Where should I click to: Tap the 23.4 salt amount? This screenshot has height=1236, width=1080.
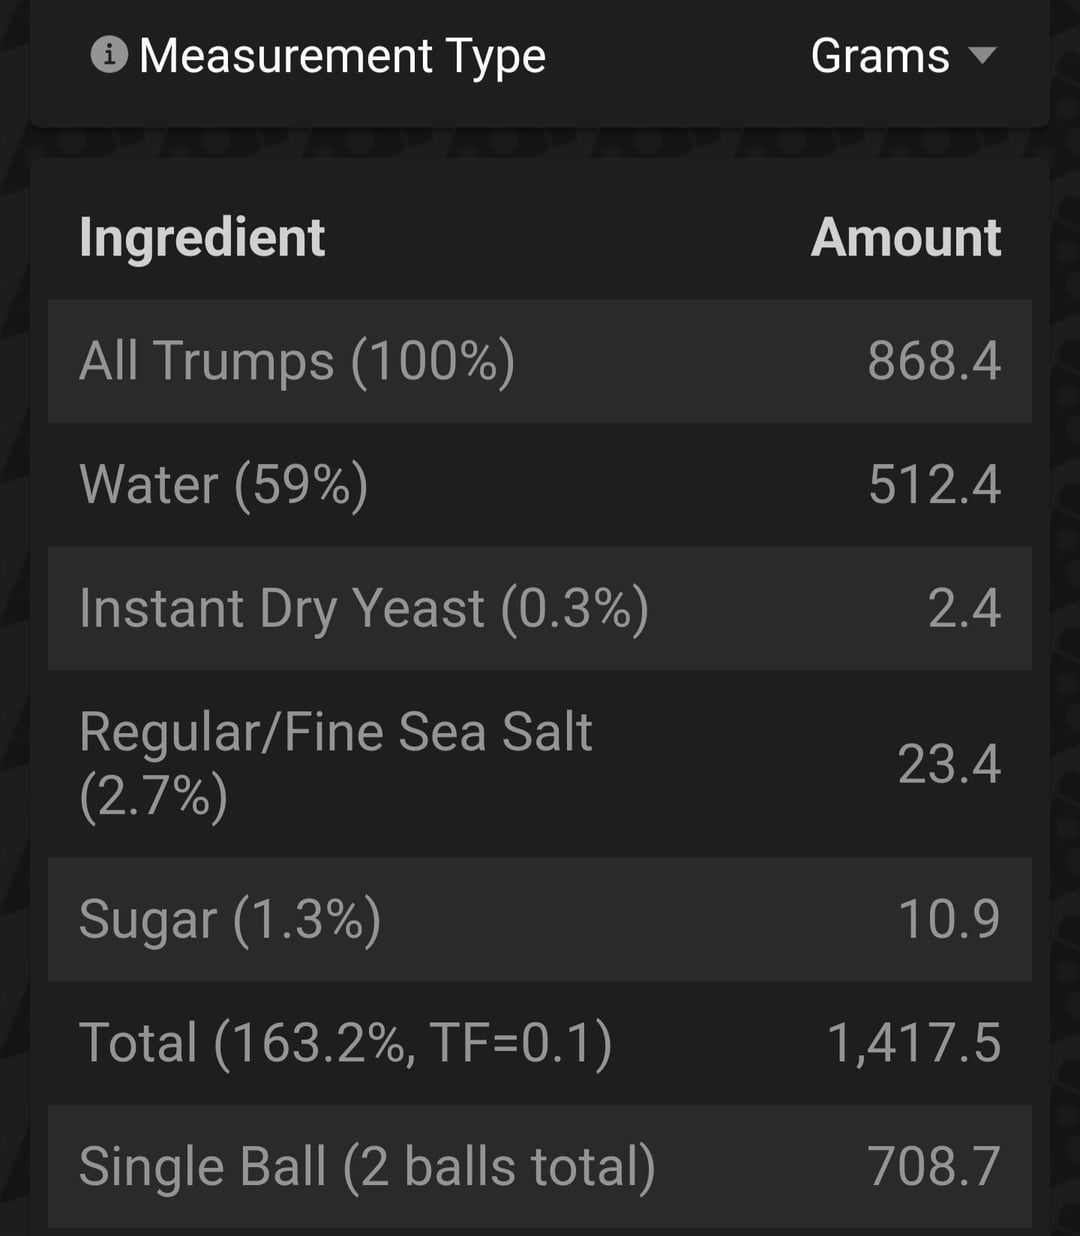point(949,764)
